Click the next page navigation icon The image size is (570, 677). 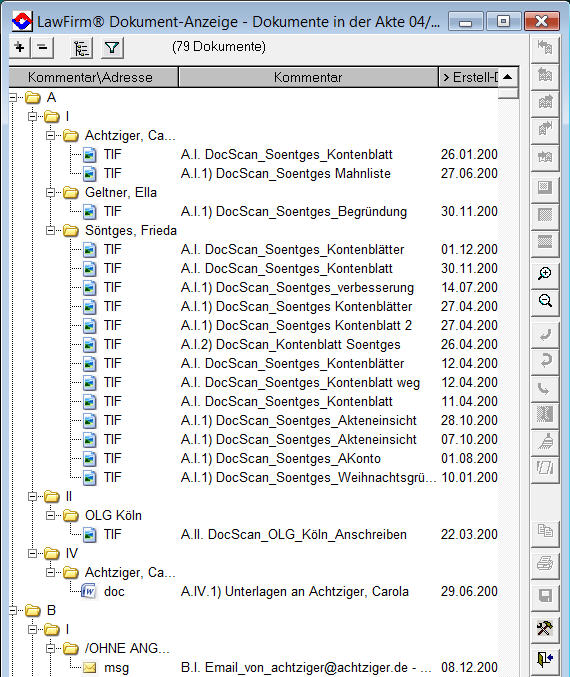(x=545, y=102)
